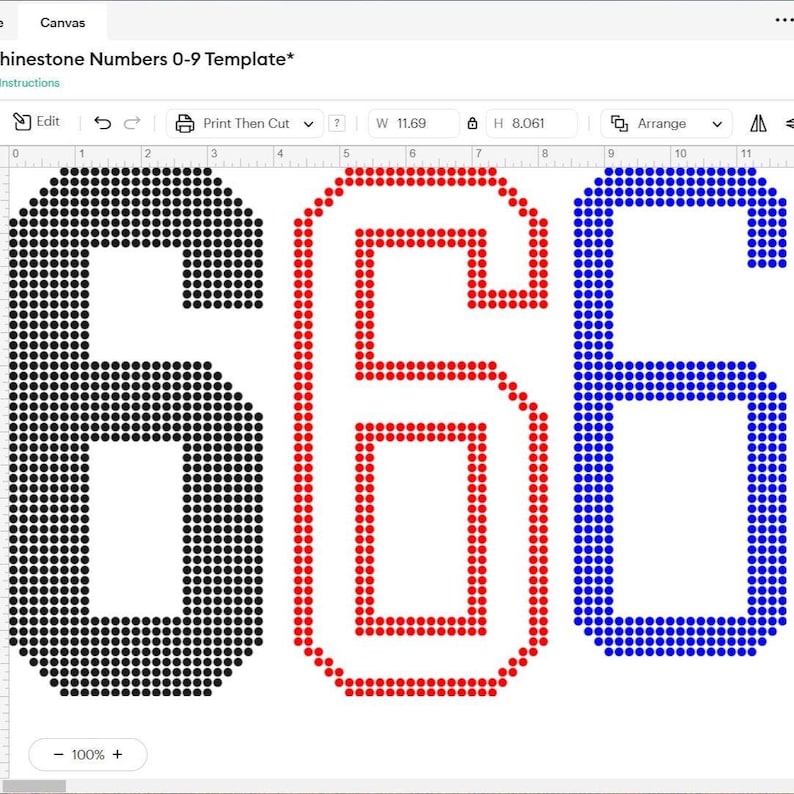
Task: Click the Arrange layers icon
Action: pyautogui.click(x=619, y=124)
